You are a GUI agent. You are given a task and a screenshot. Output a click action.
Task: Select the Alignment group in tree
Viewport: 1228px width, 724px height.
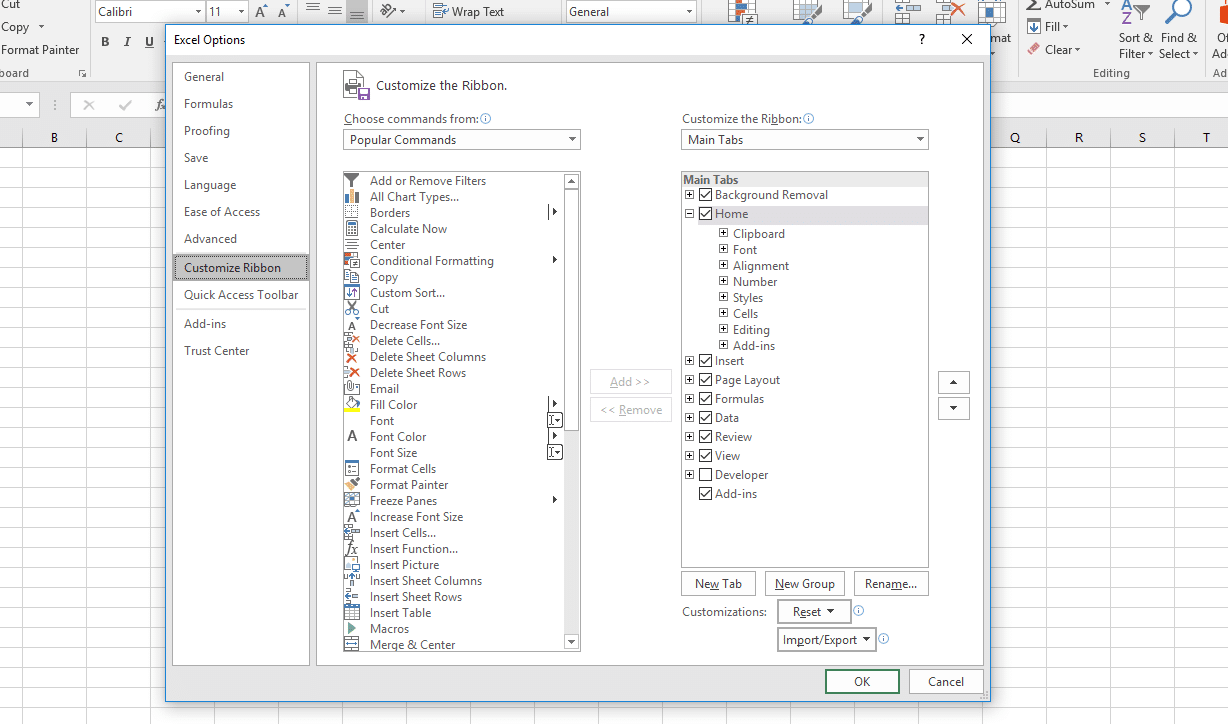pos(761,266)
